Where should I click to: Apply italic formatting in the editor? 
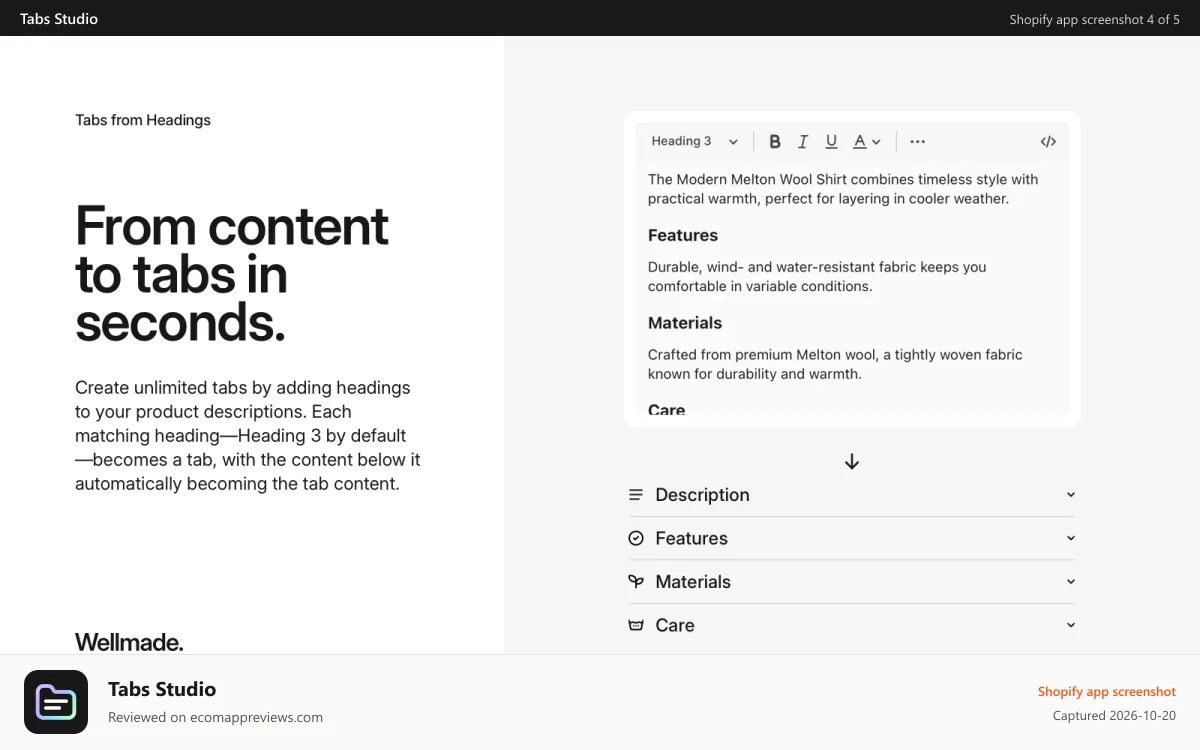click(x=803, y=142)
